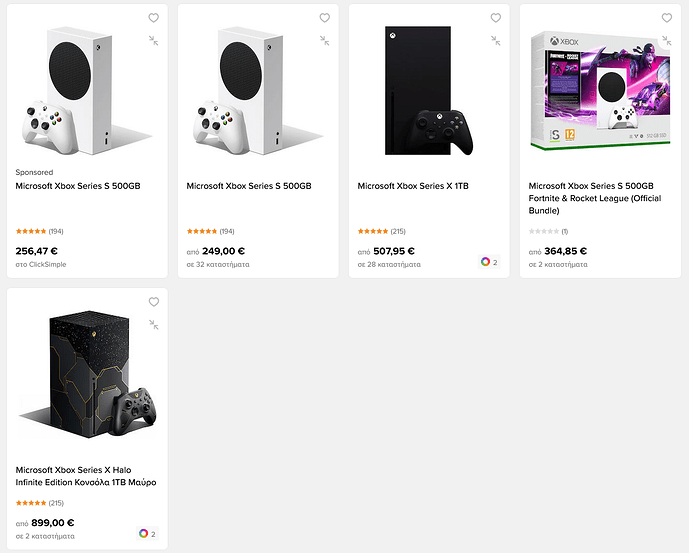
Task: Click compare icon on Halo Infinite Edition
Action: [153, 324]
